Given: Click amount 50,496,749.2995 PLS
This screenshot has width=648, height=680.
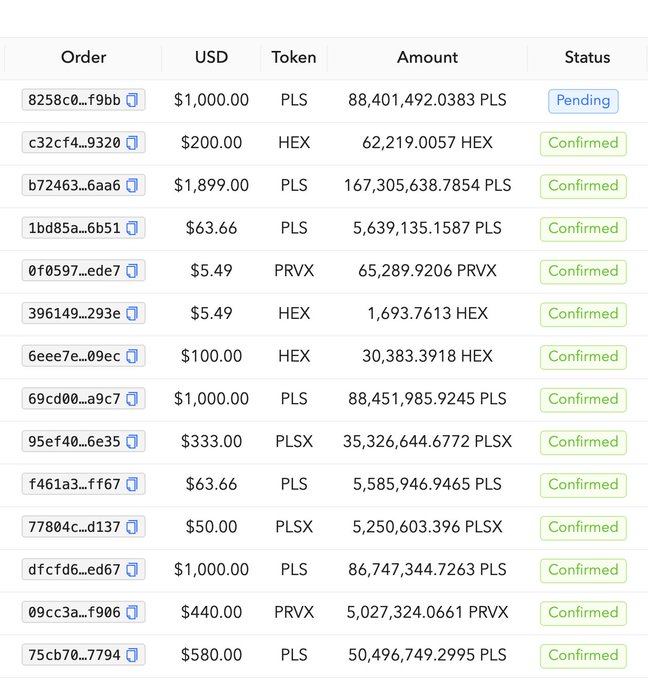Looking at the screenshot, I should [x=427, y=655].
